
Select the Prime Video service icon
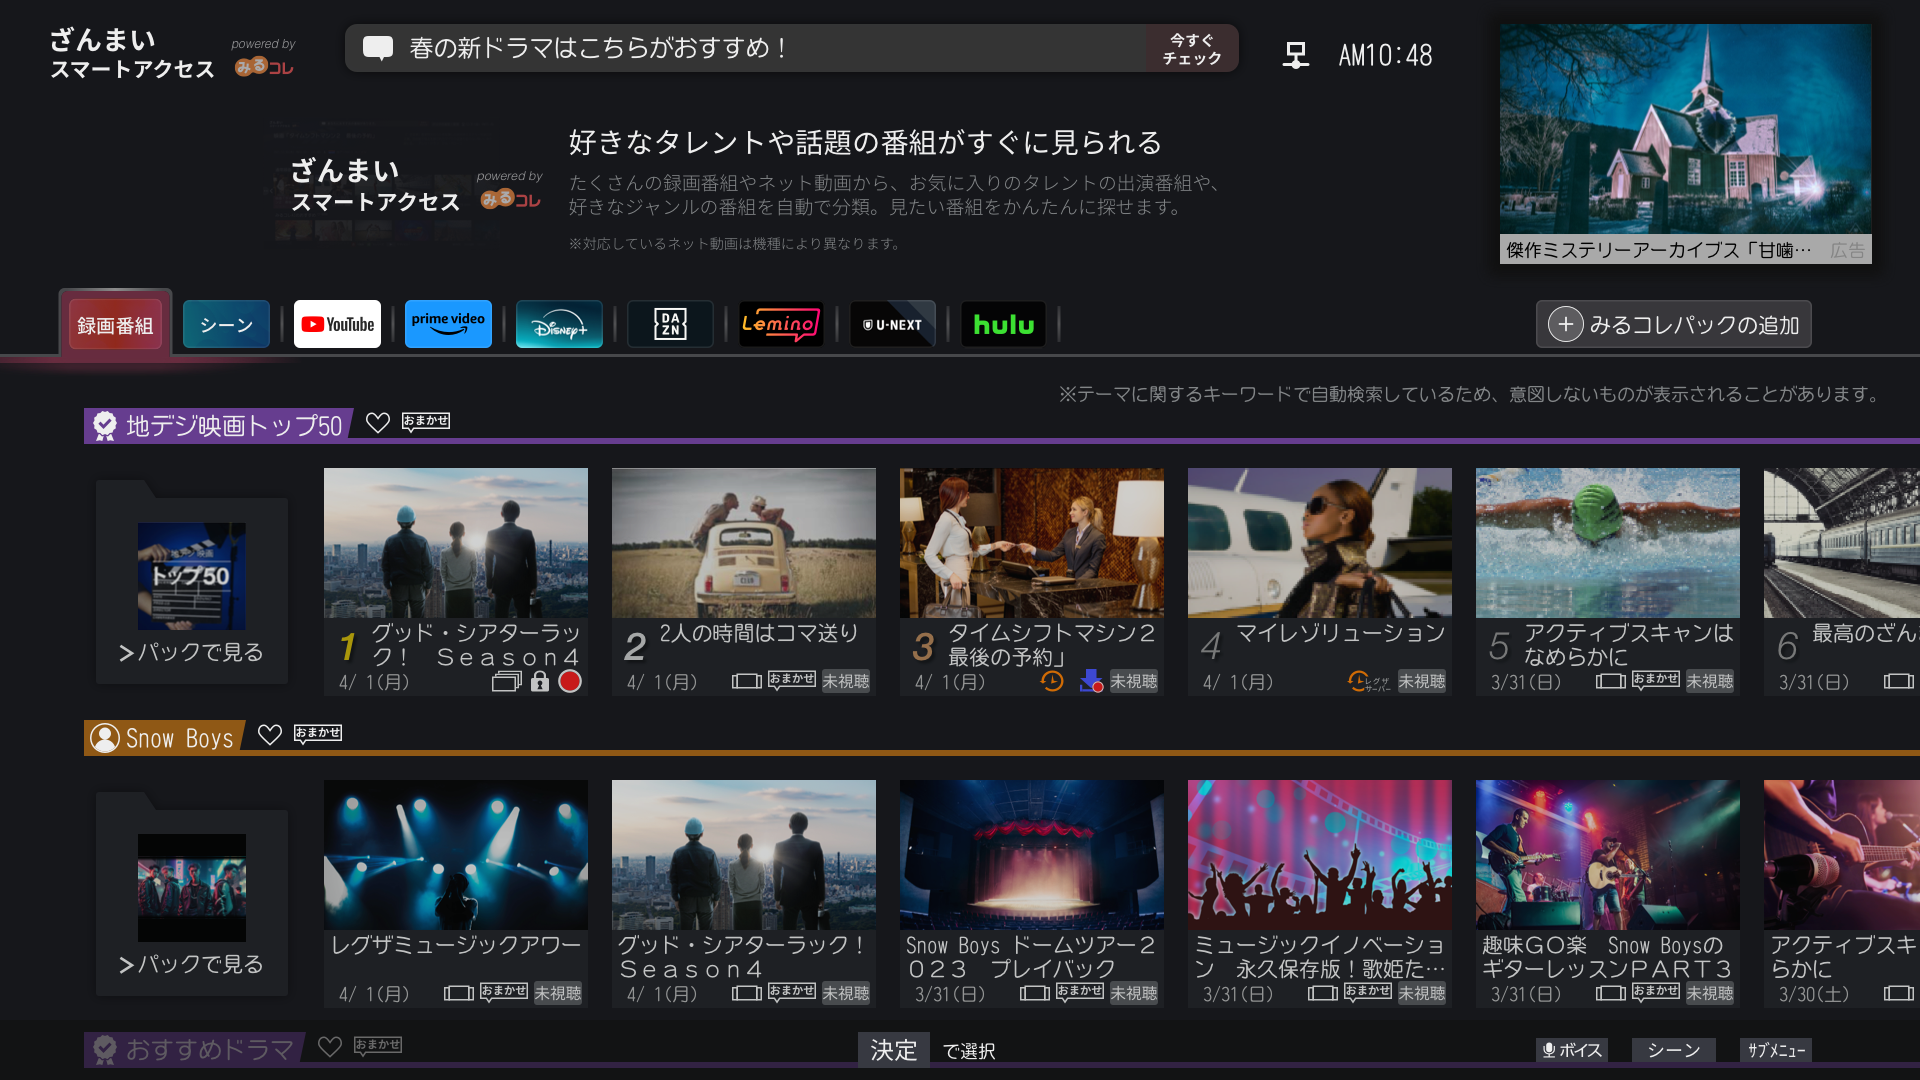pyautogui.click(x=448, y=323)
